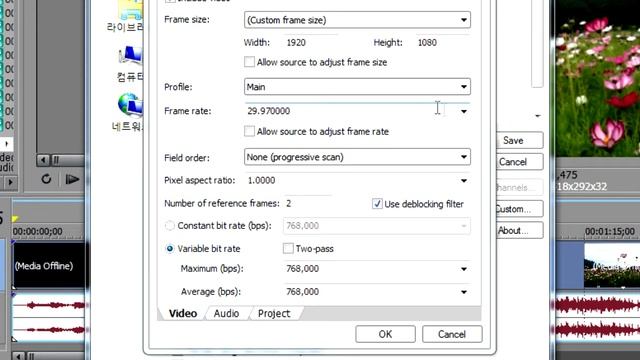Click Cancel beside the OK button

[452, 334]
